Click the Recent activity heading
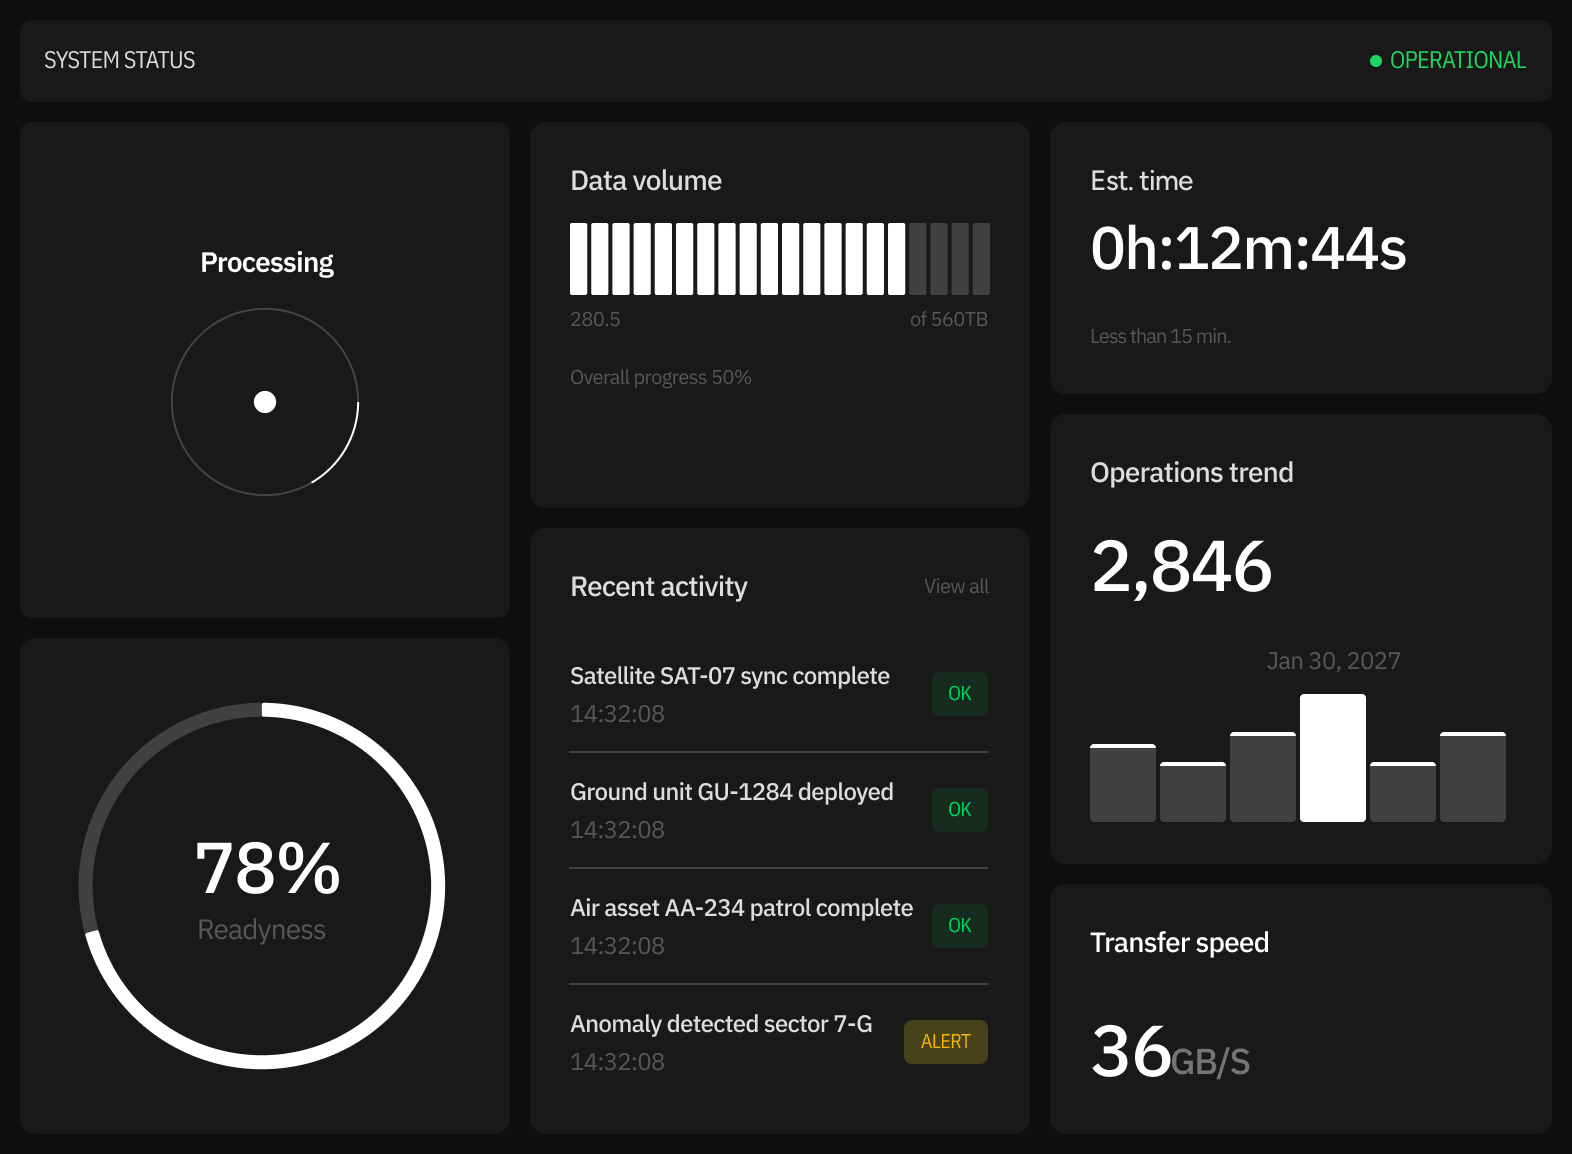 coord(659,586)
